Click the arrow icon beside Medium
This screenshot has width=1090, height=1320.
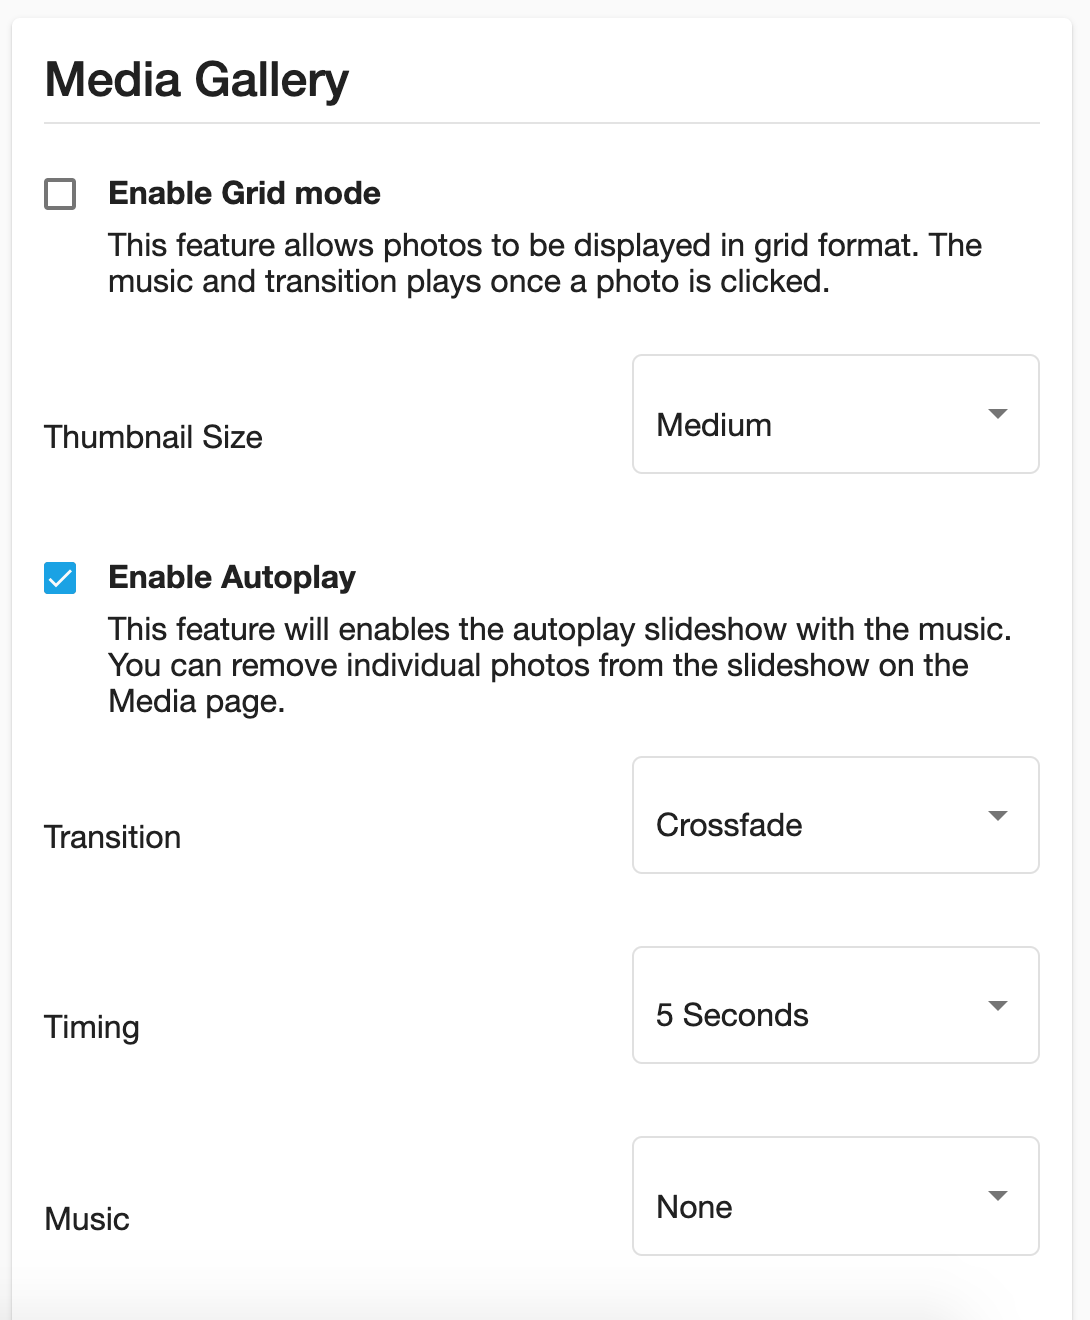point(997,414)
